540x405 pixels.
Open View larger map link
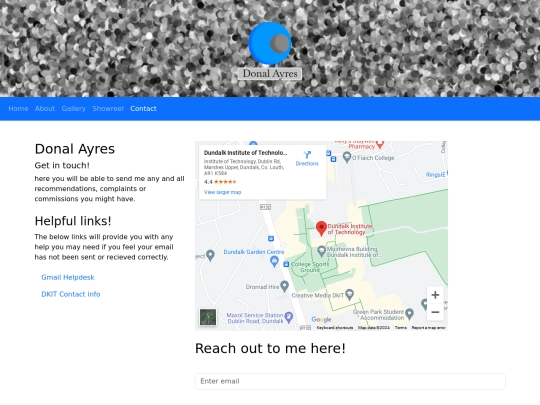point(222,192)
